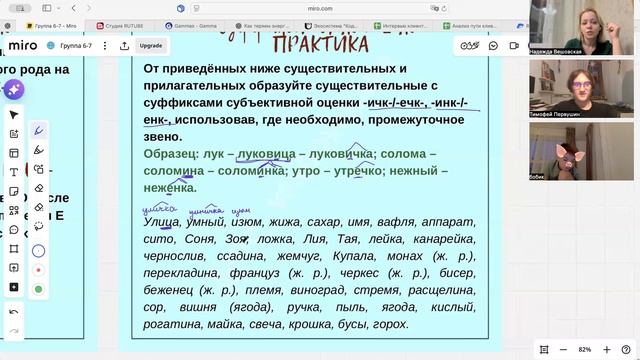The height and width of the screenshot is (360, 640).
Task: Select the Smart drawing tool
Action: (39, 169)
